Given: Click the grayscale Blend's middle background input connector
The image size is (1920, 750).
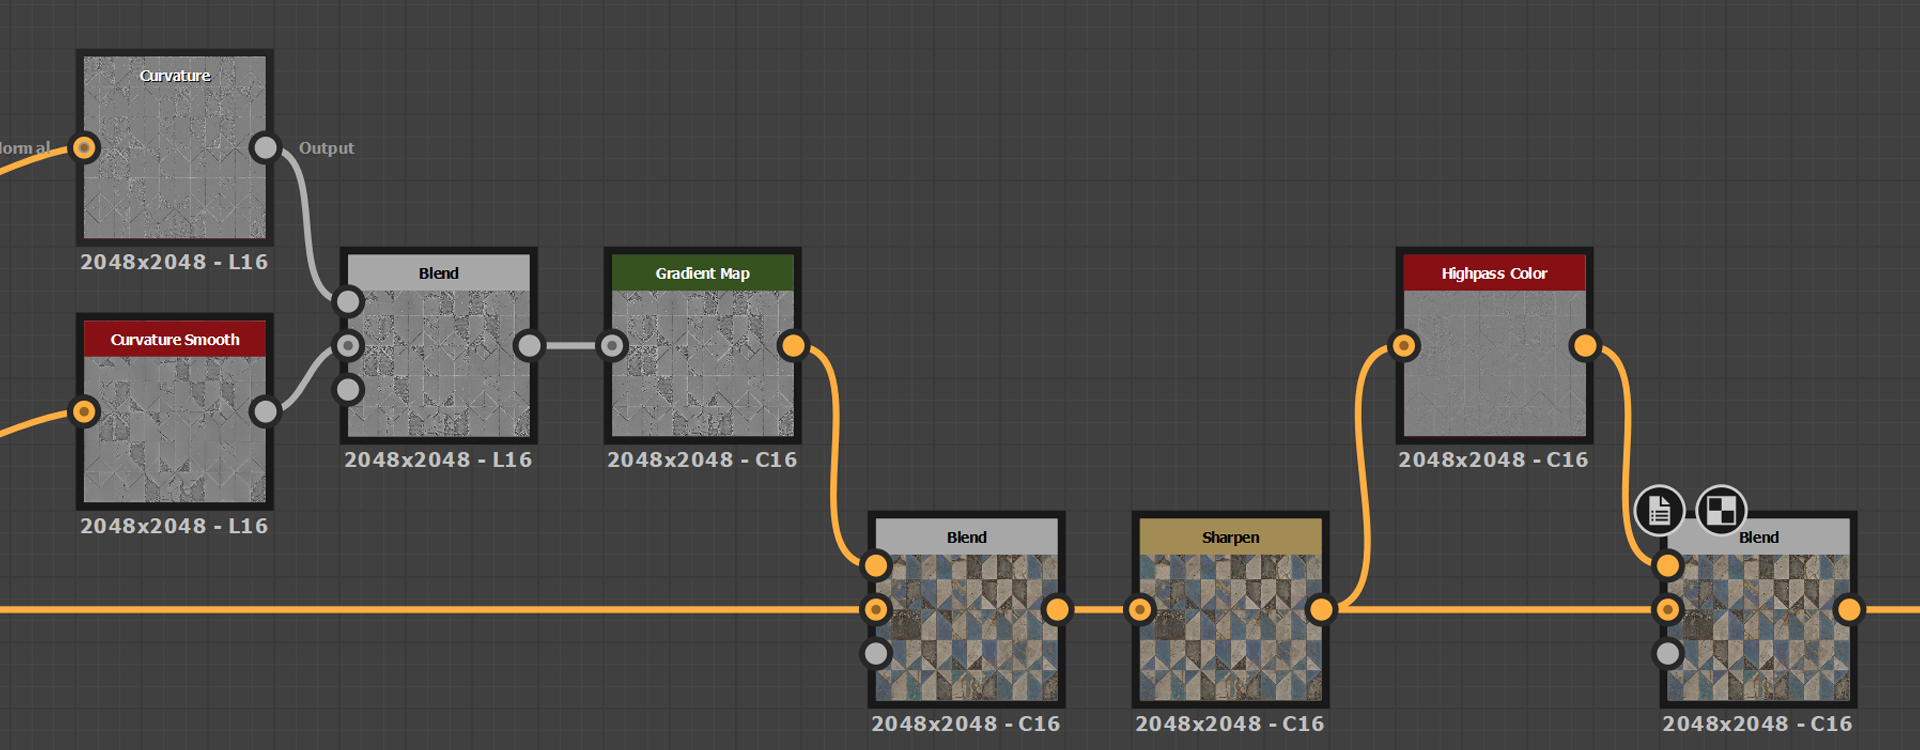Looking at the screenshot, I should pyautogui.click(x=348, y=346).
